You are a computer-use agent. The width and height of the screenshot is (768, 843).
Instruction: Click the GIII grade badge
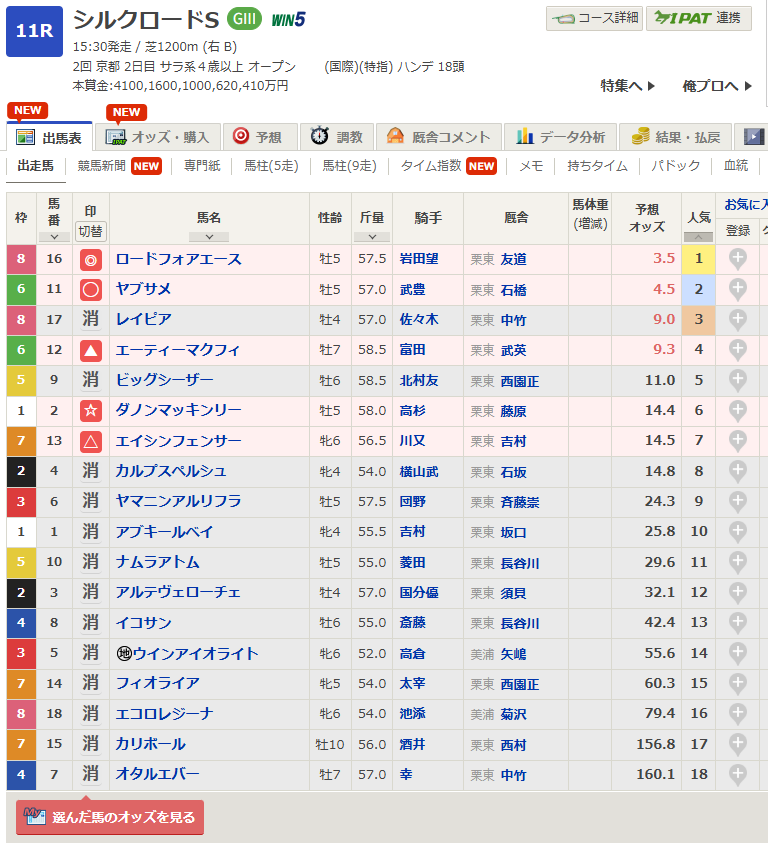point(244,19)
